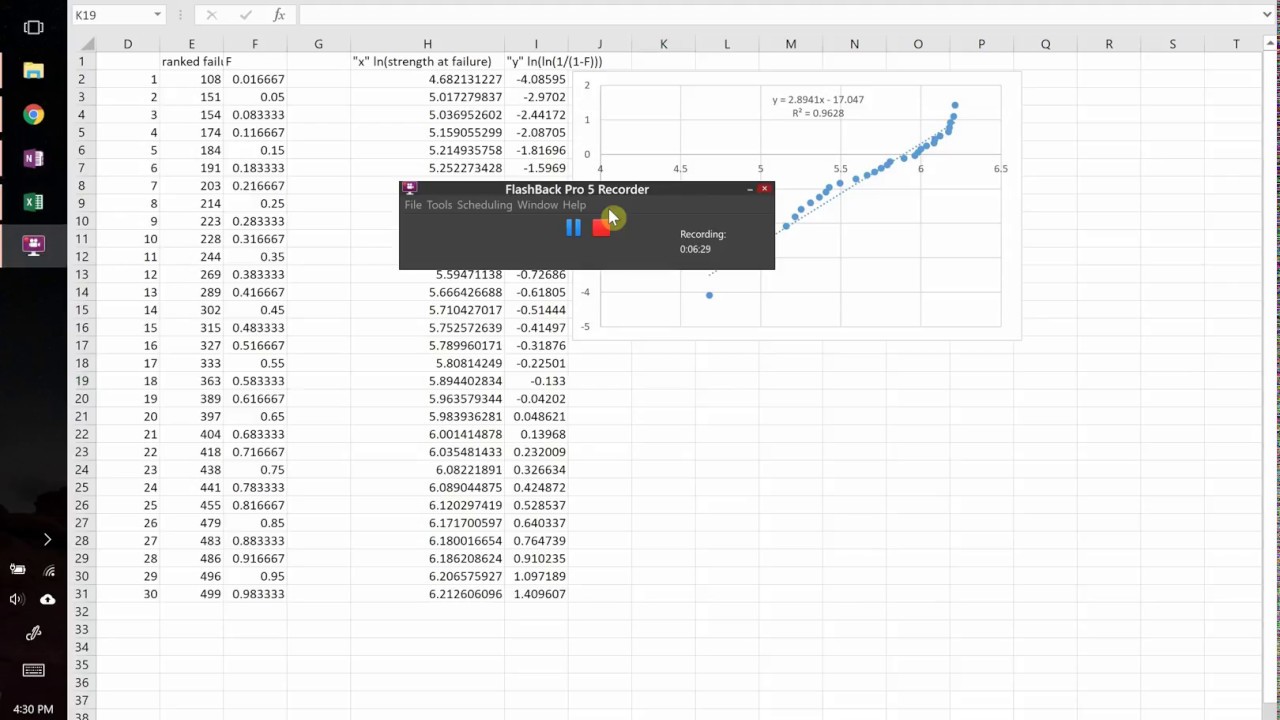The image size is (1280, 720).
Task: Open File Explorer from the taskbar
Action: click(x=33, y=71)
